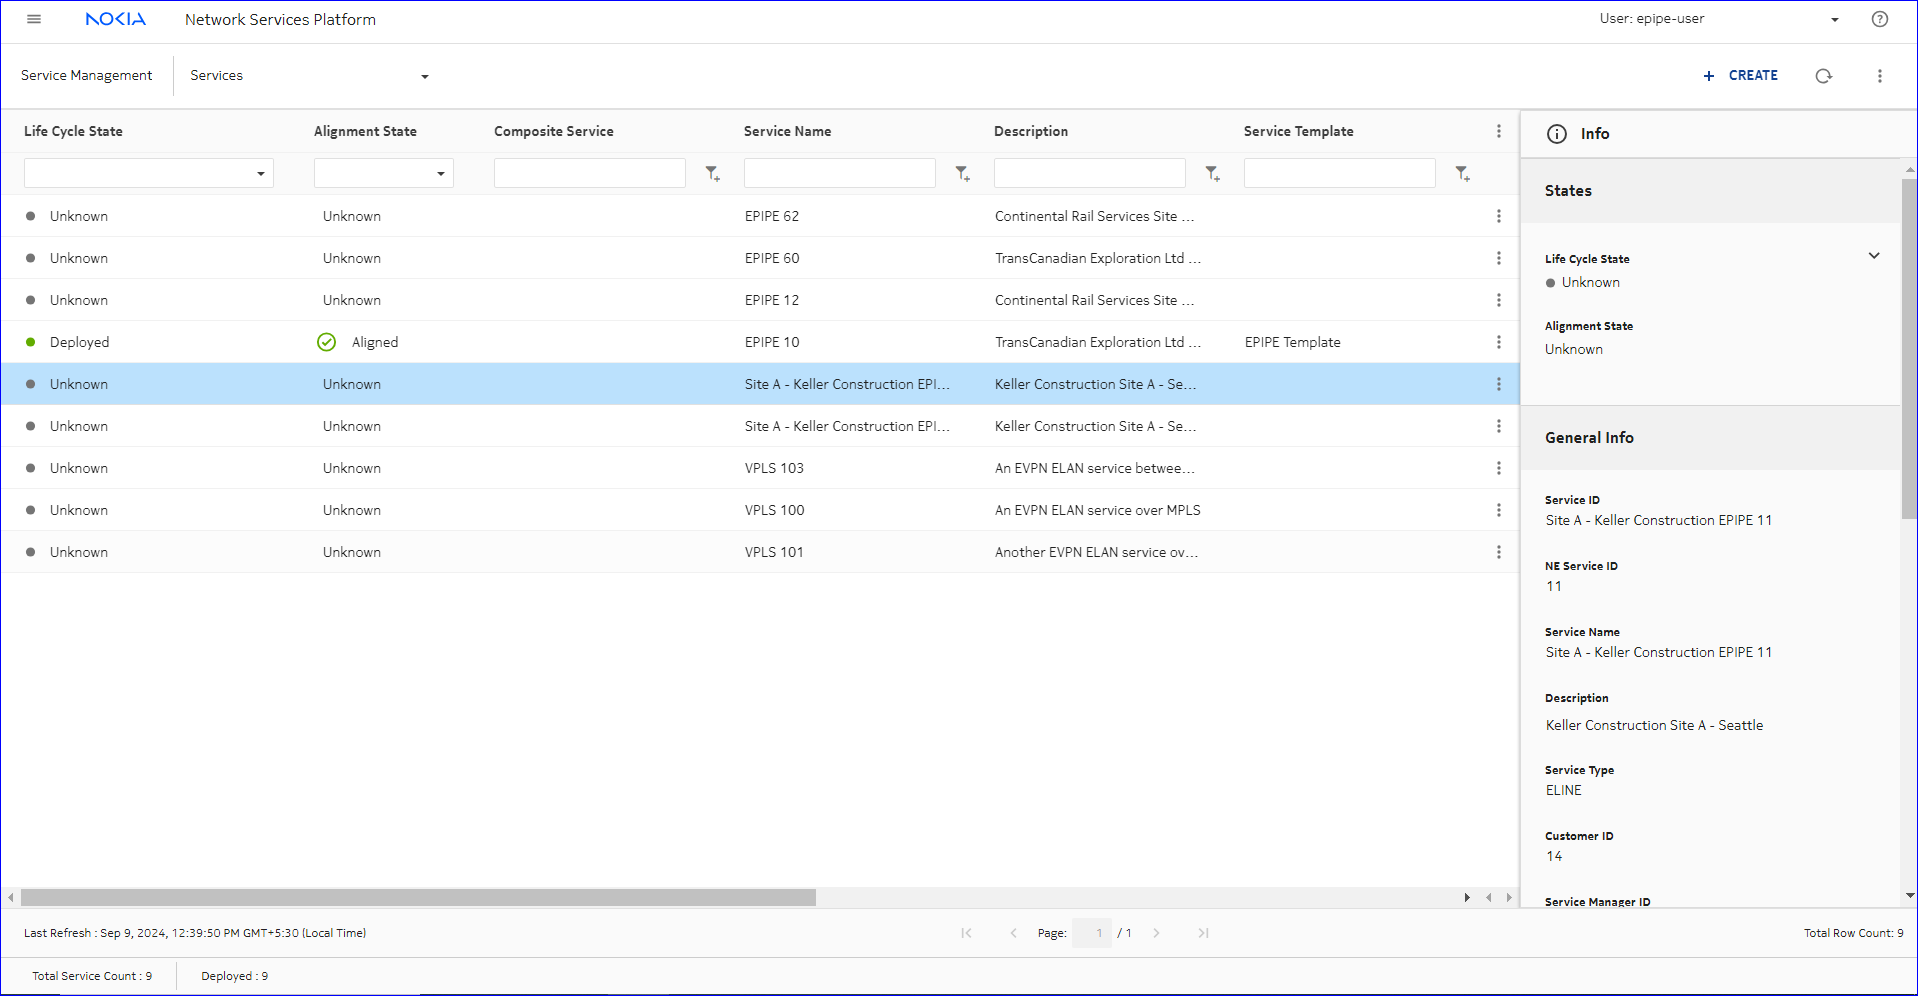The width and height of the screenshot is (1918, 996).
Task: Click the Service Name filter icon
Action: [x=963, y=174]
